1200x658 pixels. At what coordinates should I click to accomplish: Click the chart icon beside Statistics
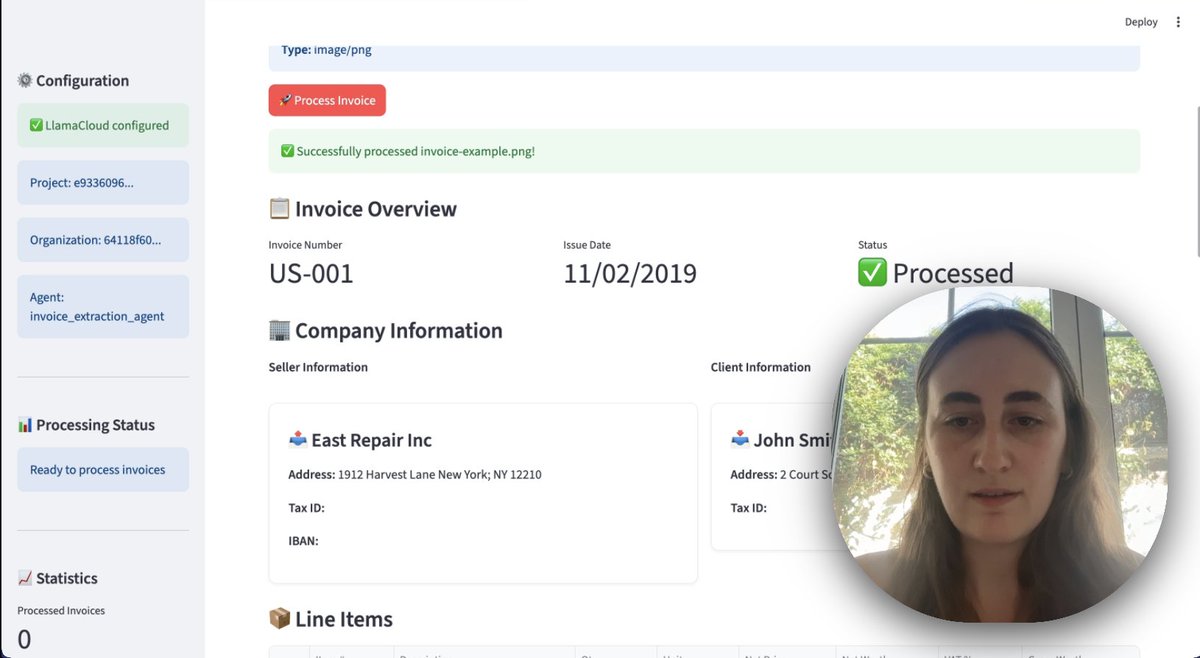tap(25, 578)
